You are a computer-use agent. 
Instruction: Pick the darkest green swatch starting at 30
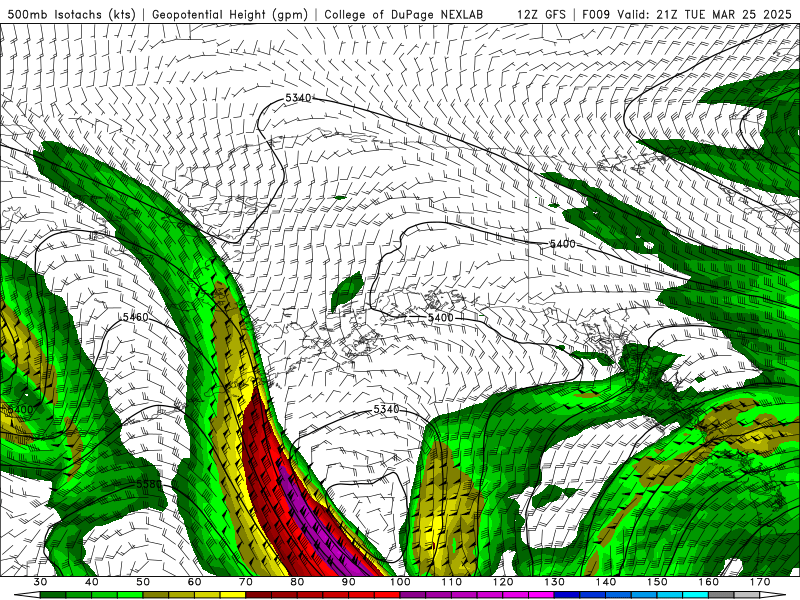tap(53, 595)
